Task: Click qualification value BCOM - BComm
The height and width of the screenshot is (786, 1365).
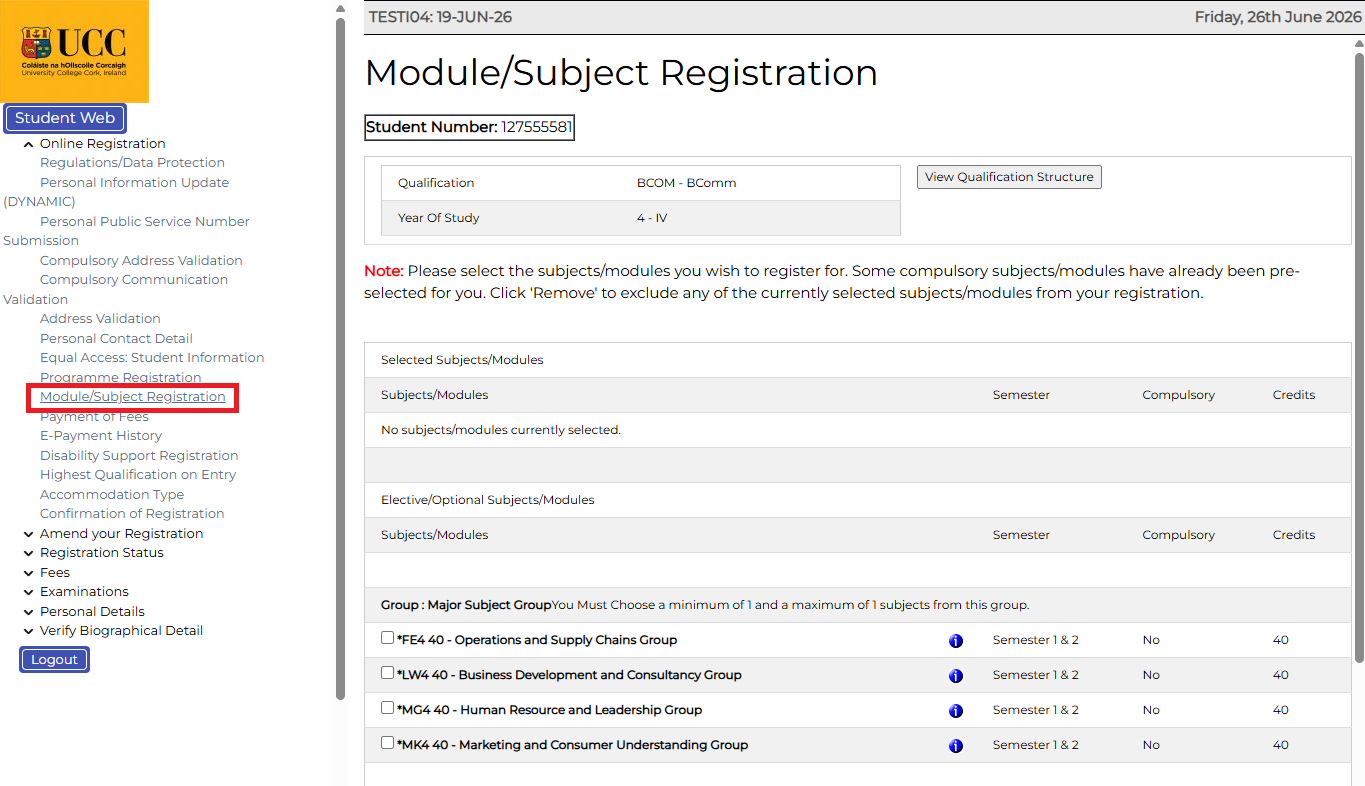Action: click(686, 183)
